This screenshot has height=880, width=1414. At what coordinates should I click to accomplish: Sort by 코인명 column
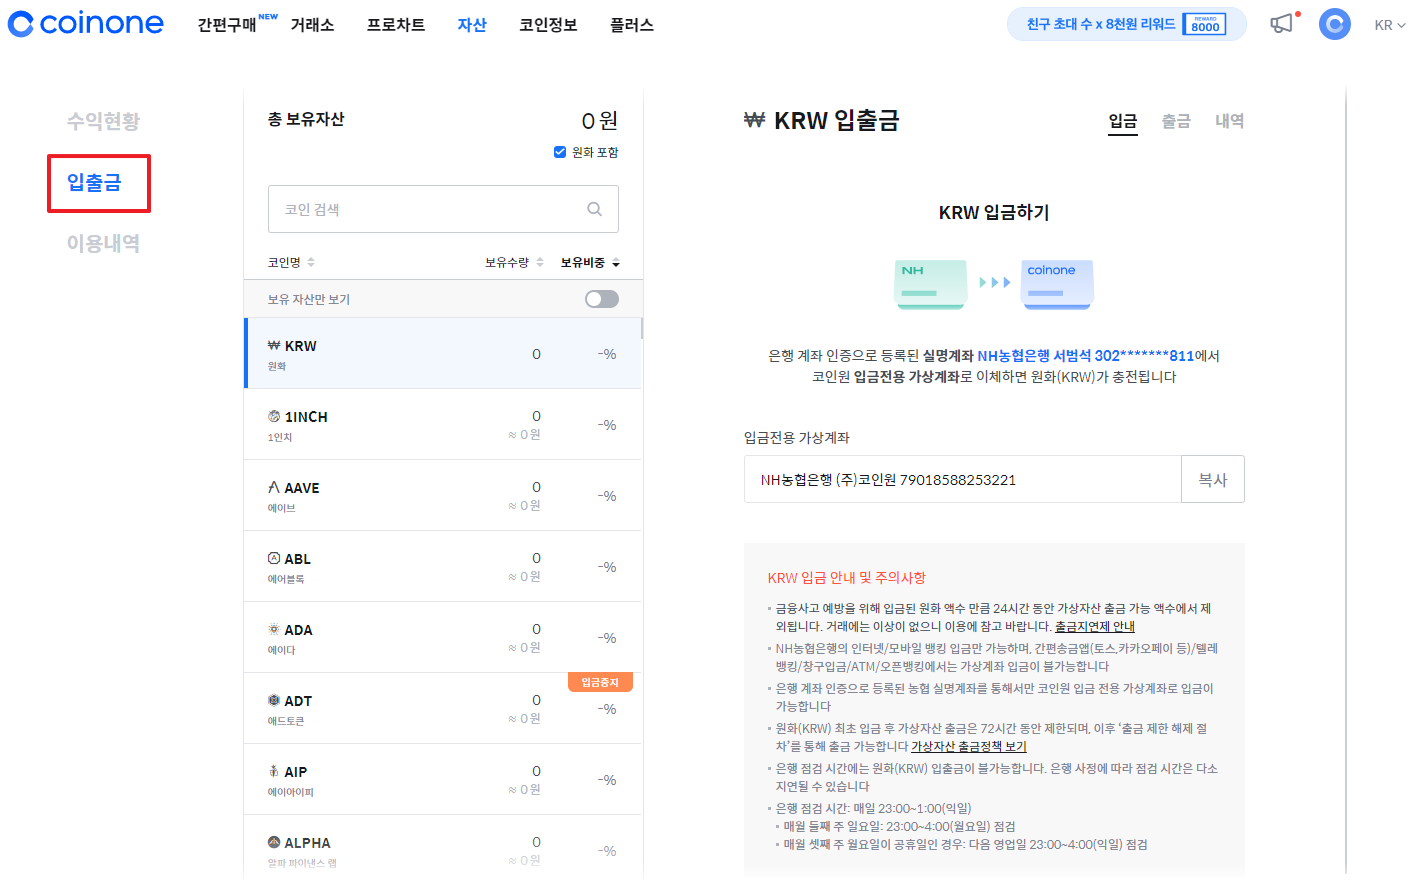(x=291, y=262)
